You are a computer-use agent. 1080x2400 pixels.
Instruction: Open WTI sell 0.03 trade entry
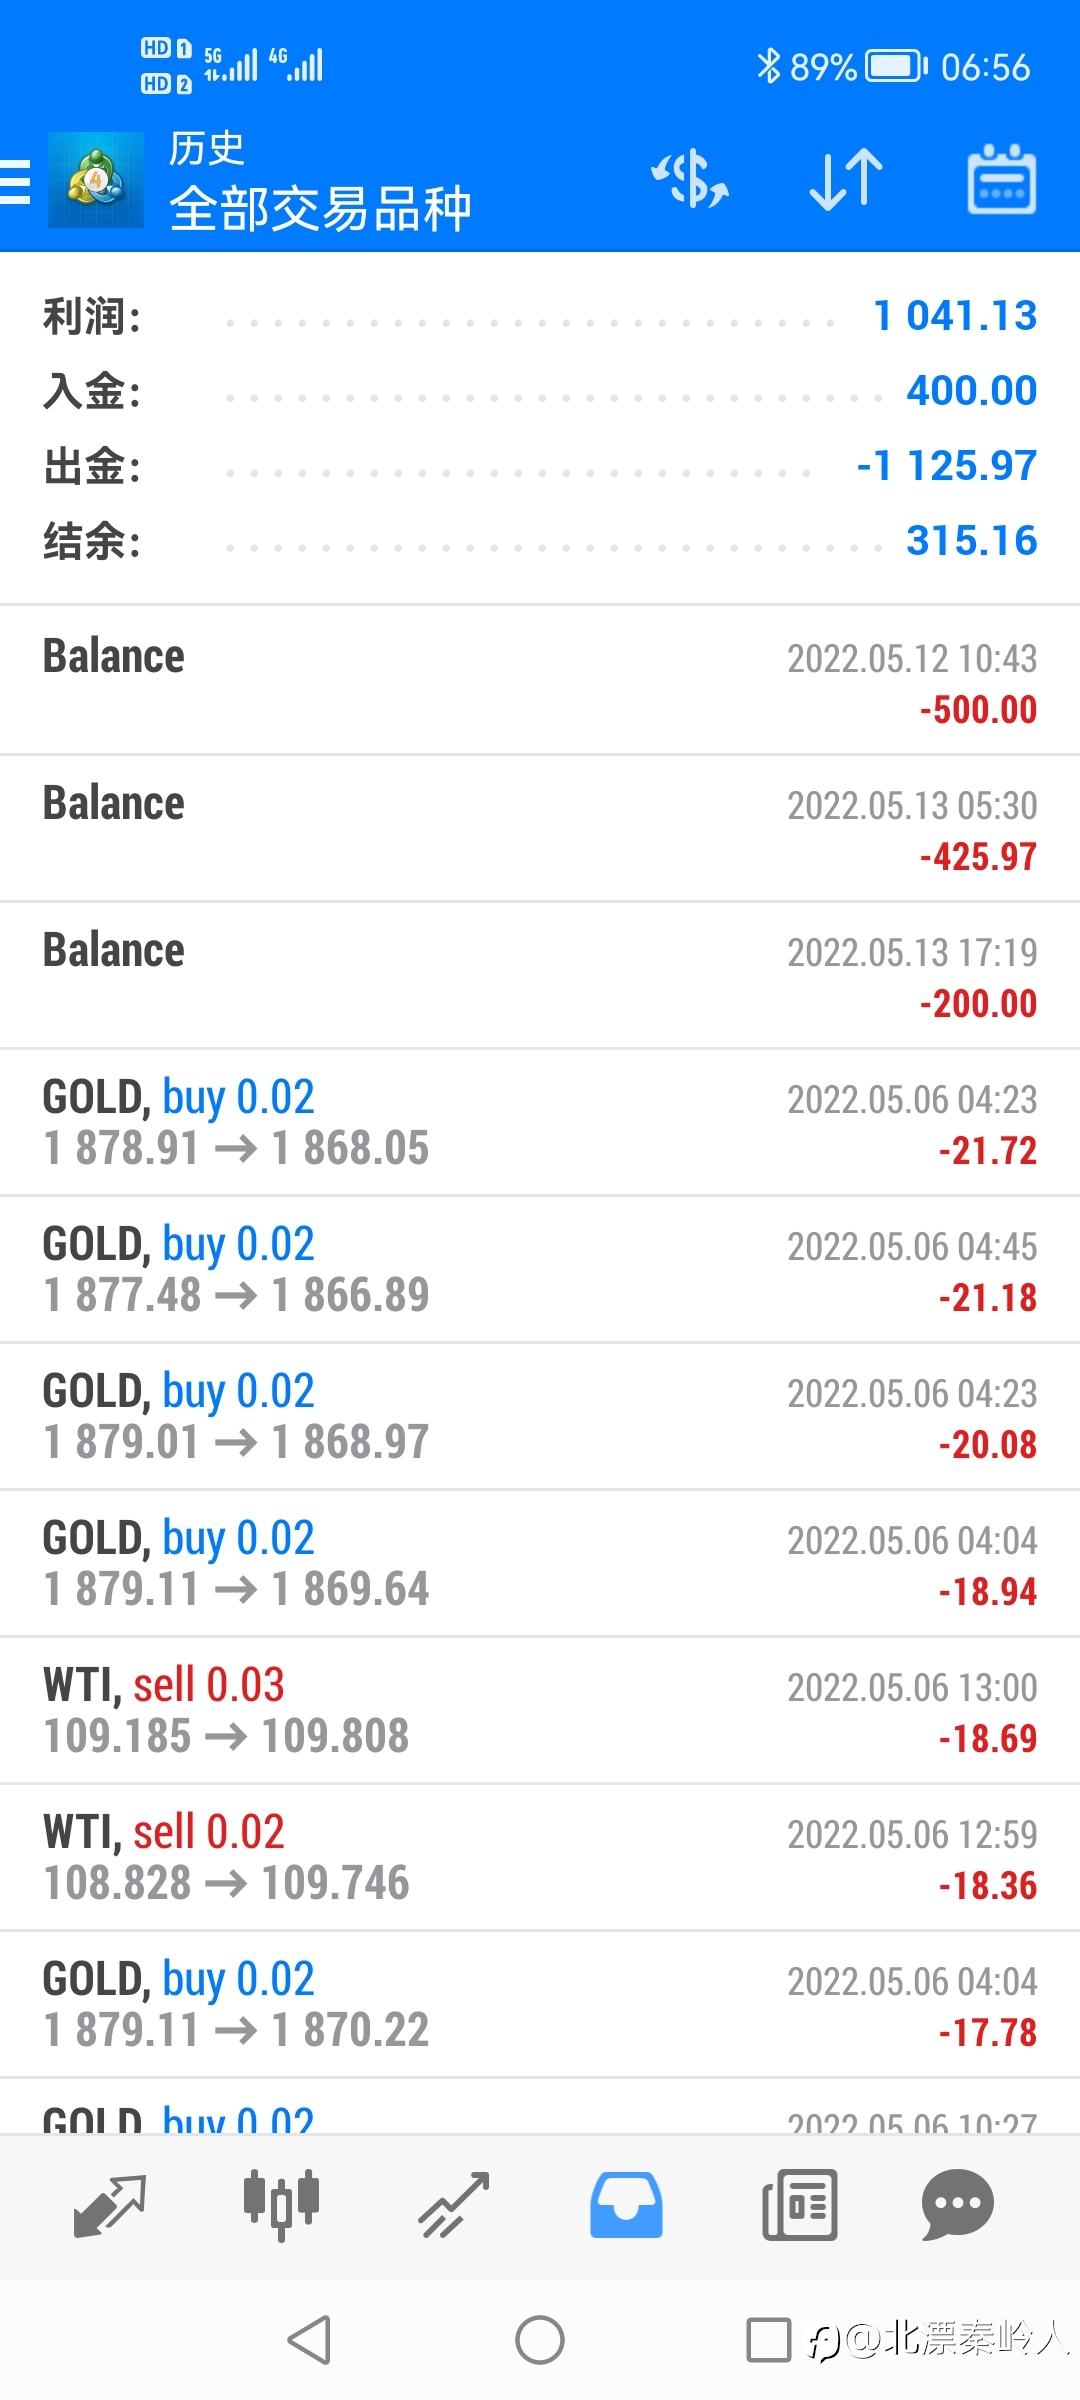540,1710
